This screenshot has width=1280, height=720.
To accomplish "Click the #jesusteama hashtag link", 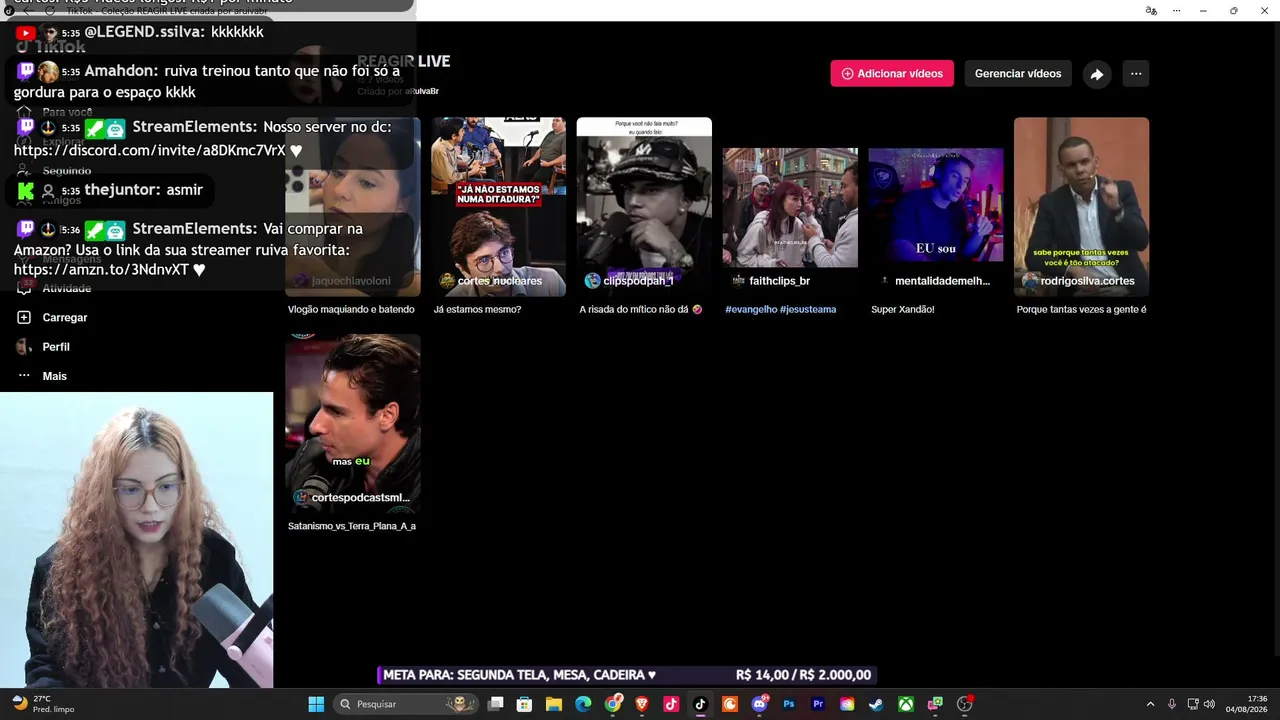I will coord(808,310).
